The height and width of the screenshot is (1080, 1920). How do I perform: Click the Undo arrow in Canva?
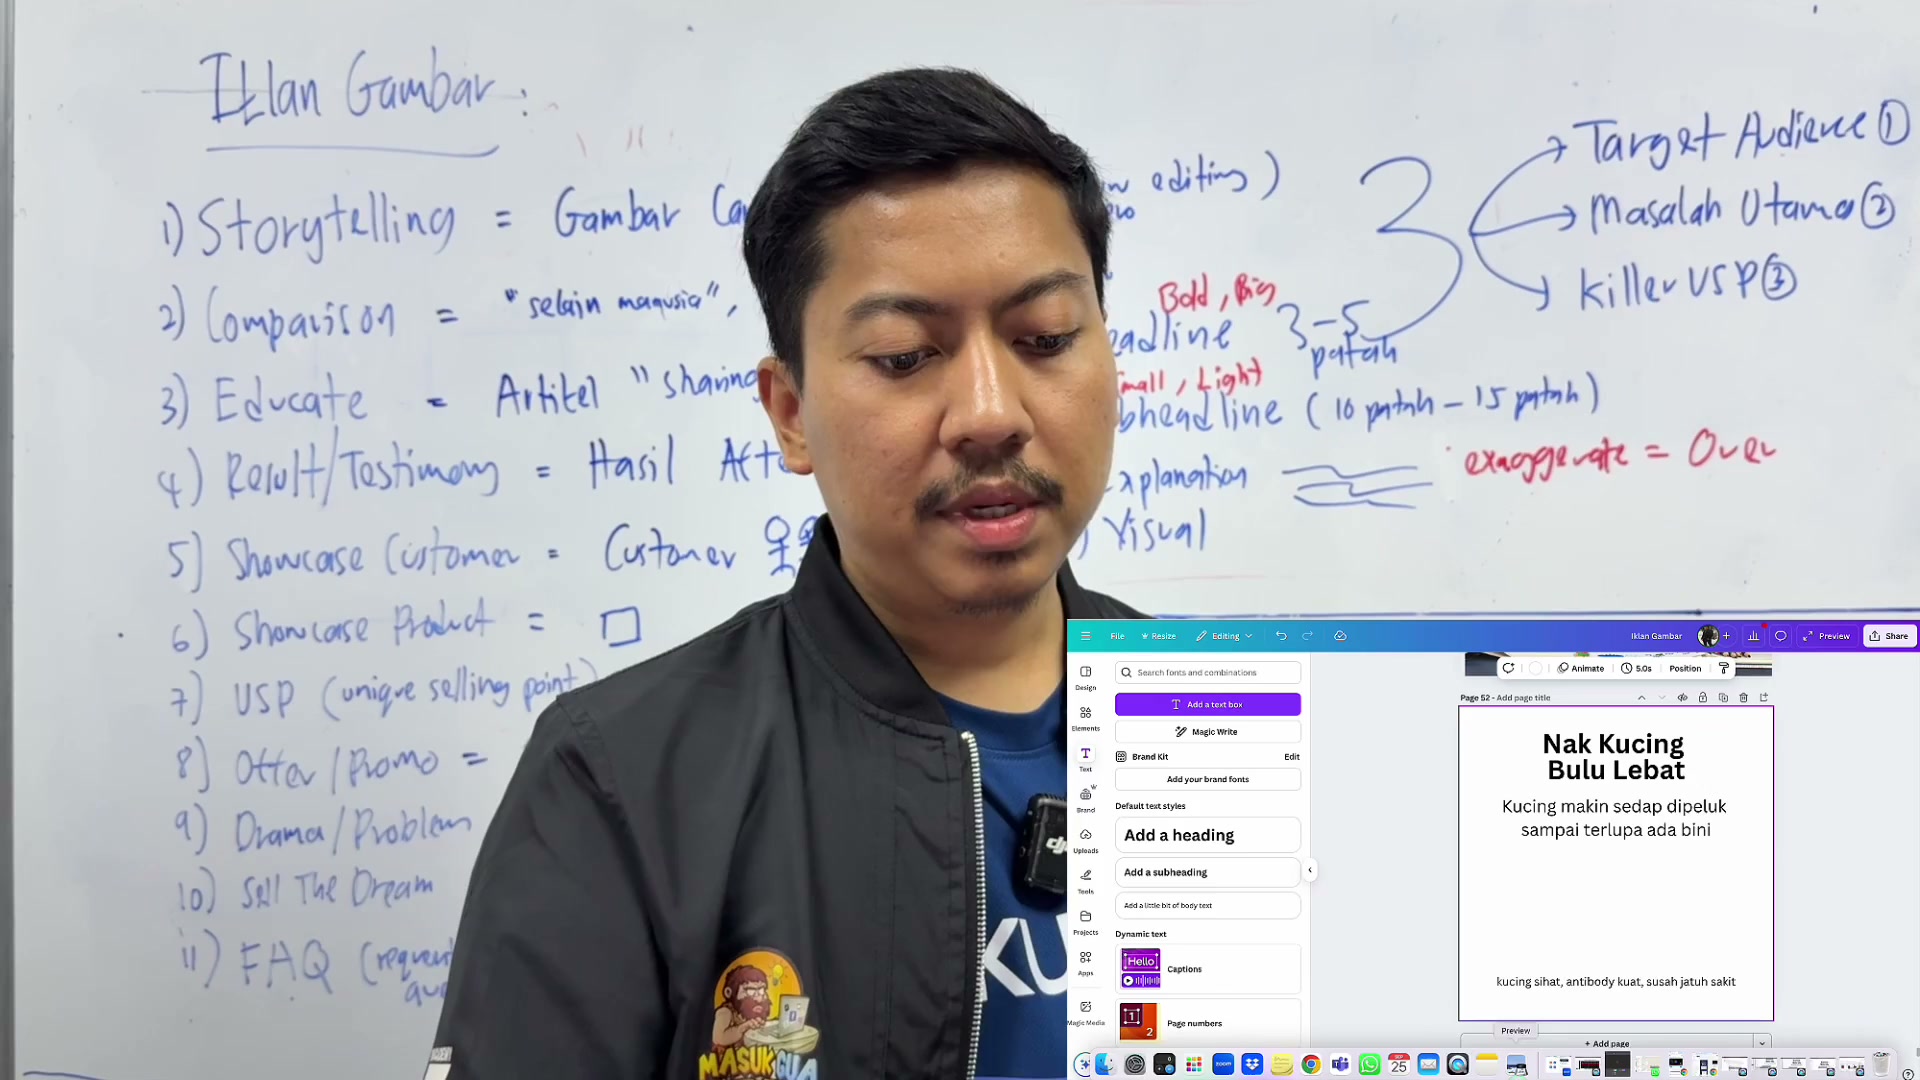click(1281, 636)
